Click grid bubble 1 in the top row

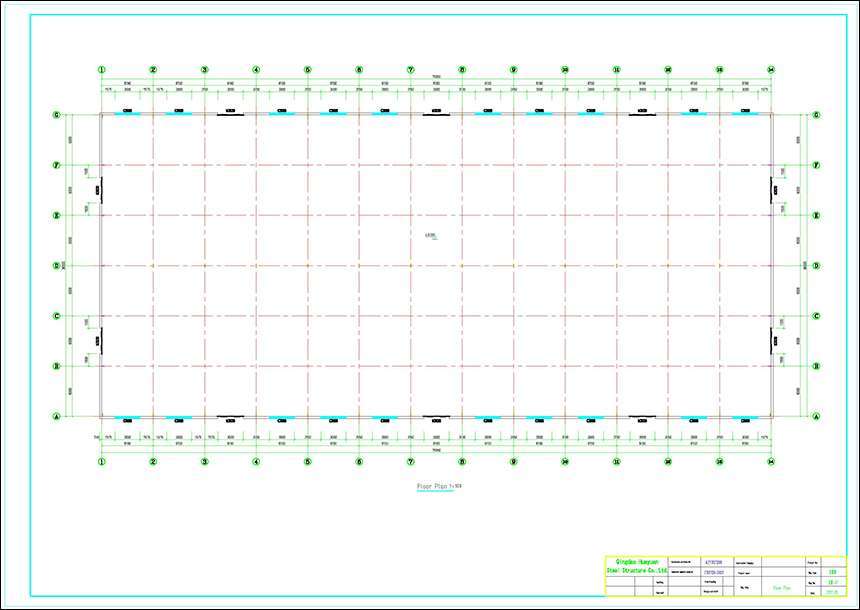102,70
